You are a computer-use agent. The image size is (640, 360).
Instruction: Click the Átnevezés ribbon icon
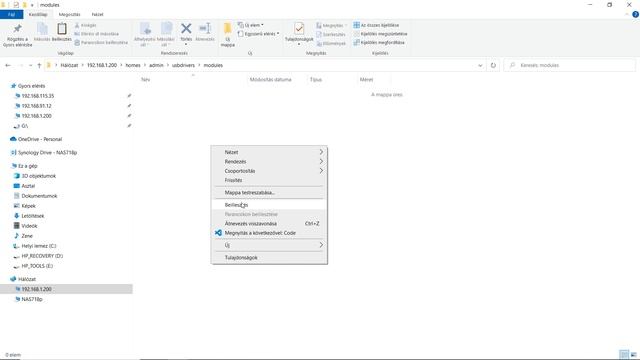tap(205, 29)
